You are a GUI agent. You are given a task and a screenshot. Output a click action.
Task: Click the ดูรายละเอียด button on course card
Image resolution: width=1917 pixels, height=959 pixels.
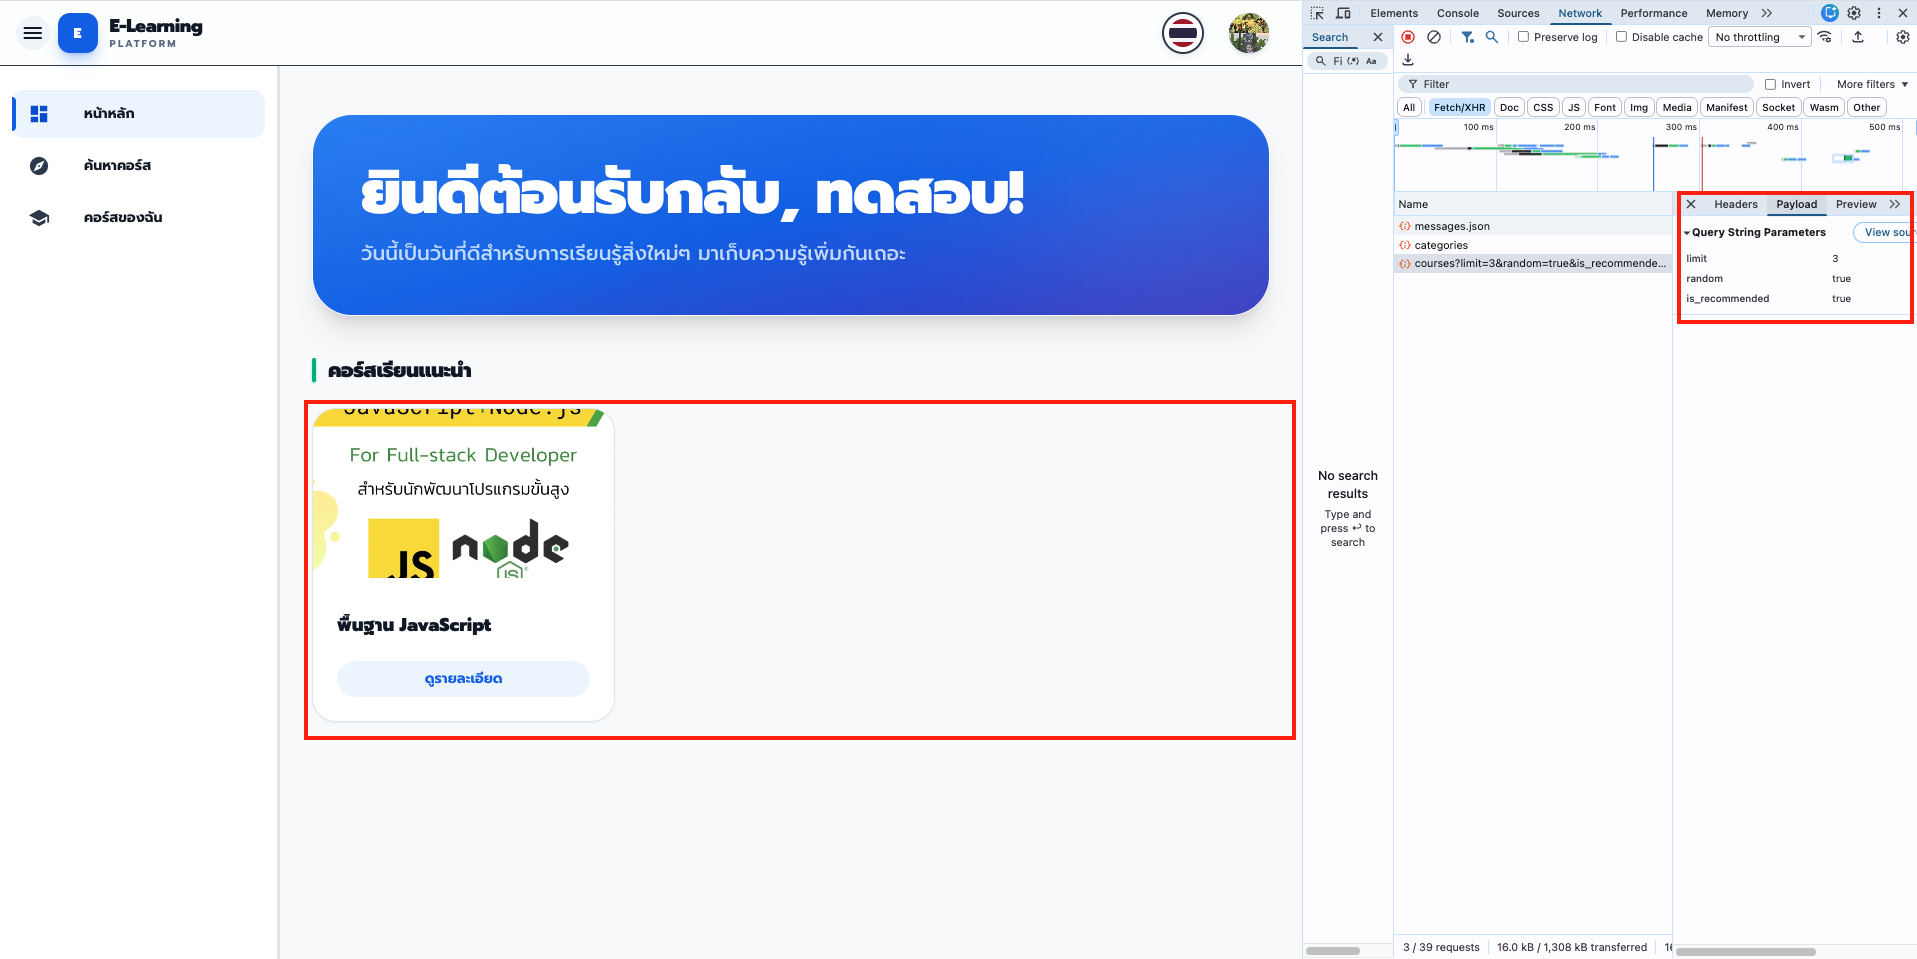click(x=463, y=679)
